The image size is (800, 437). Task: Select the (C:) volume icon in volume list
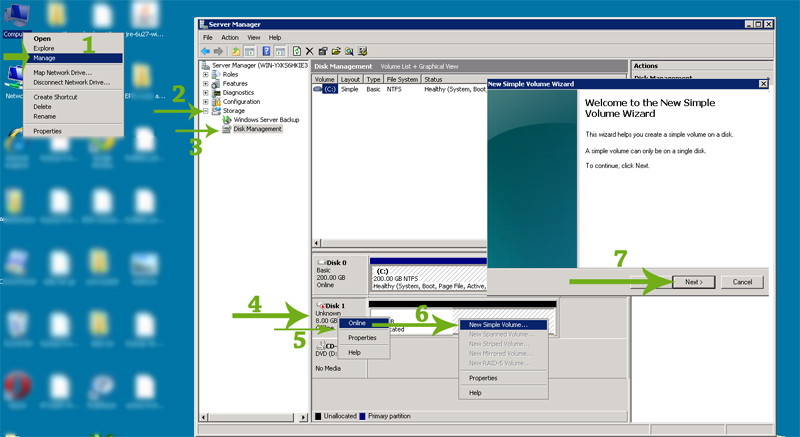(x=318, y=89)
